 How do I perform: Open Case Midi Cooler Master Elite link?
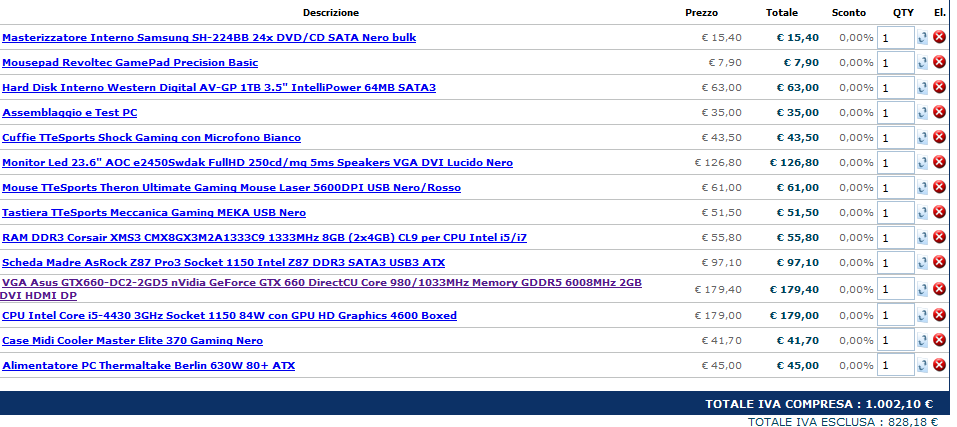coord(132,341)
